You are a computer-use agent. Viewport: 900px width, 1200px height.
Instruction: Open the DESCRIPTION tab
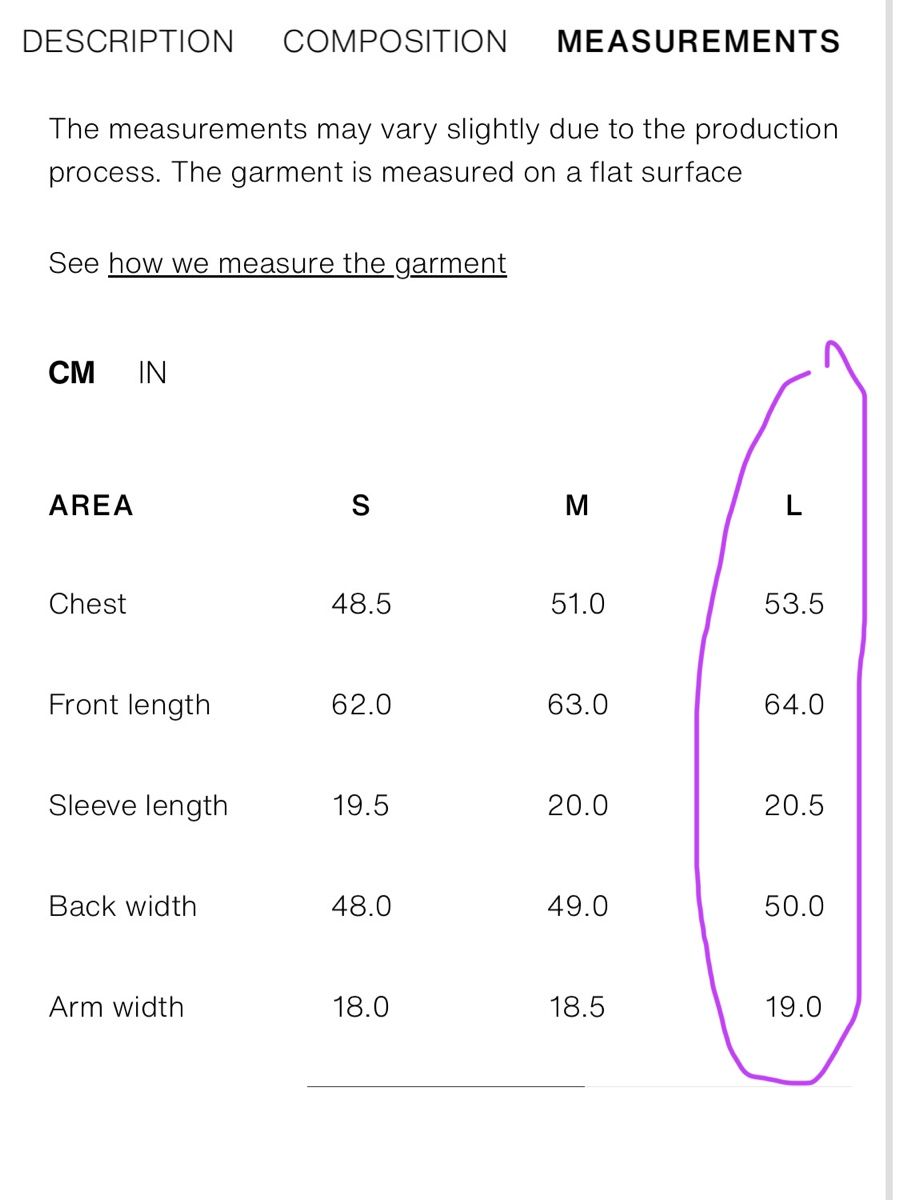coord(127,42)
